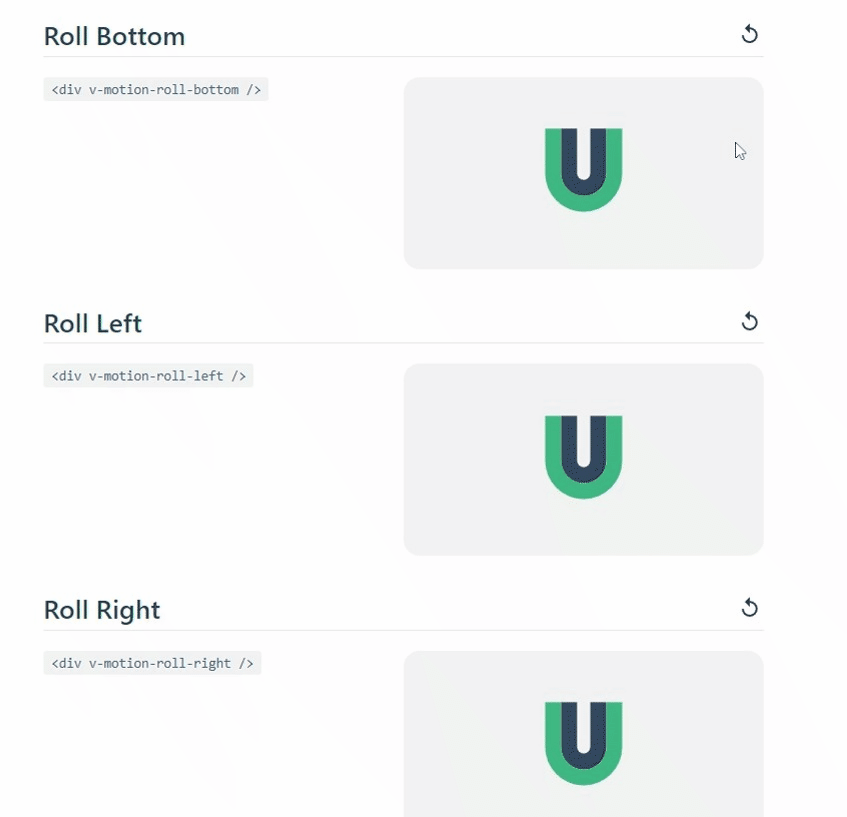Image resolution: width=847 pixels, height=817 pixels.
Task: Click the v-motion-roll-bottom code snippet
Action: click(x=156, y=90)
